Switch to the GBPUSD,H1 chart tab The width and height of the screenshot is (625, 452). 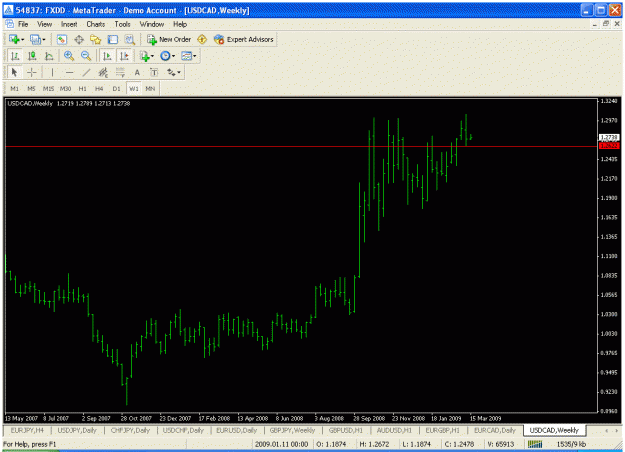[x=345, y=430]
